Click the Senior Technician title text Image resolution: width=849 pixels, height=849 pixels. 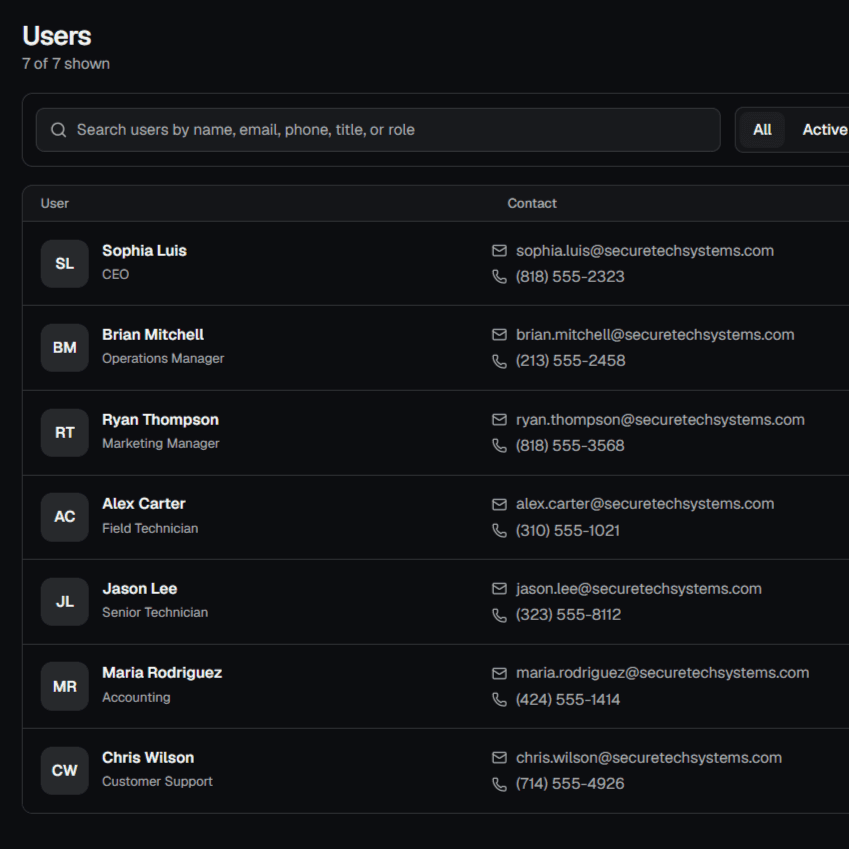(x=155, y=612)
